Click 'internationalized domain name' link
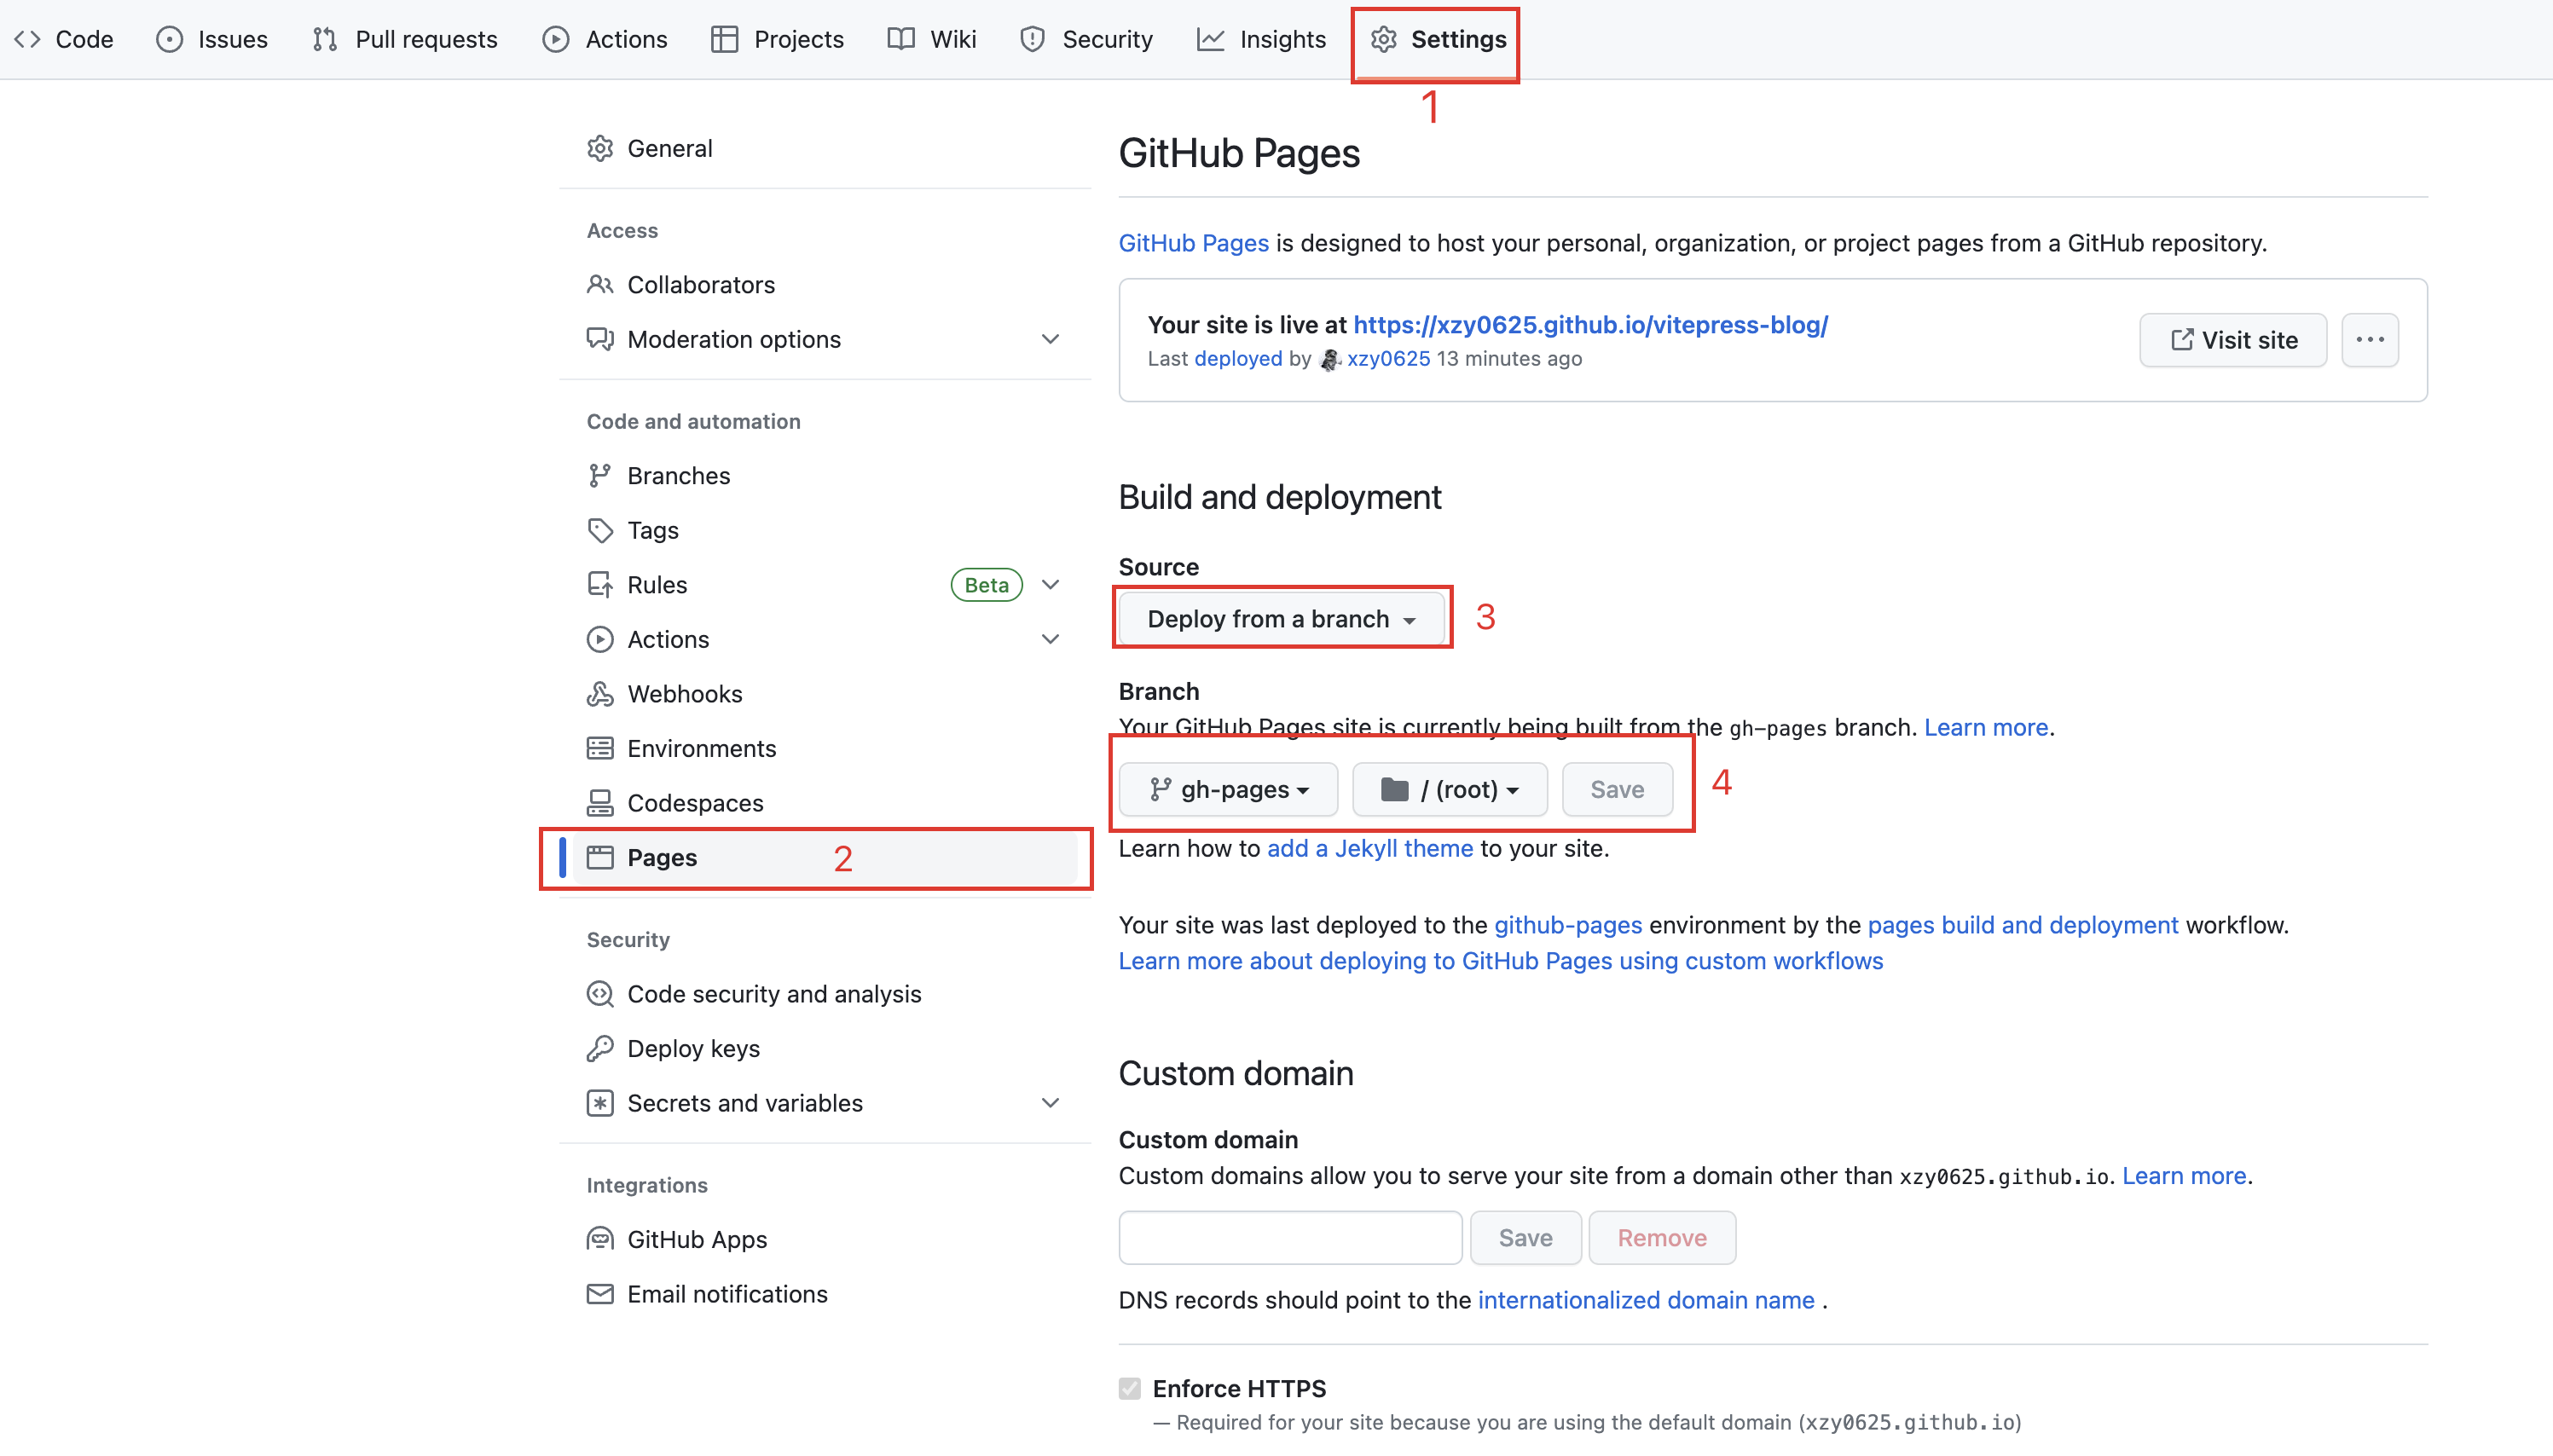2553x1456 pixels. [x=1645, y=1299]
